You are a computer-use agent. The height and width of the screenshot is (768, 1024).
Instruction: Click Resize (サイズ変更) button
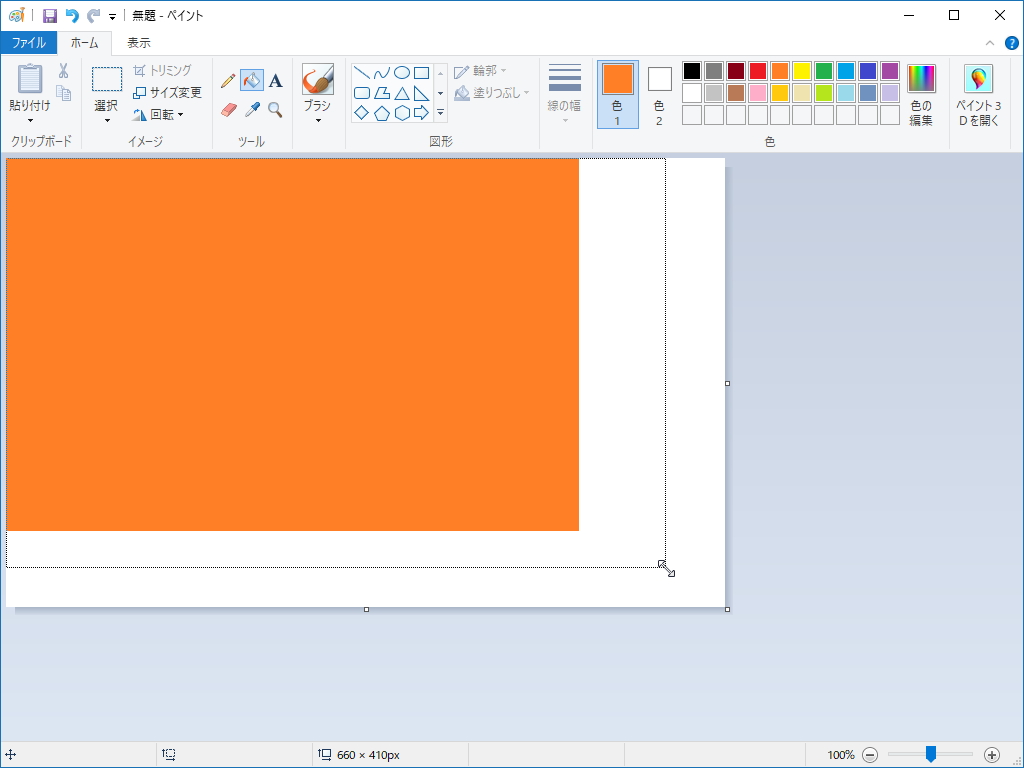click(x=167, y=93)
